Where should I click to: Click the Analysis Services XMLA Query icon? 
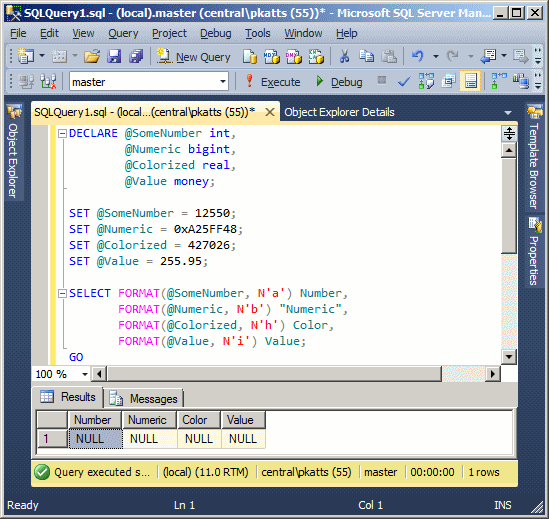click(316, 56)
